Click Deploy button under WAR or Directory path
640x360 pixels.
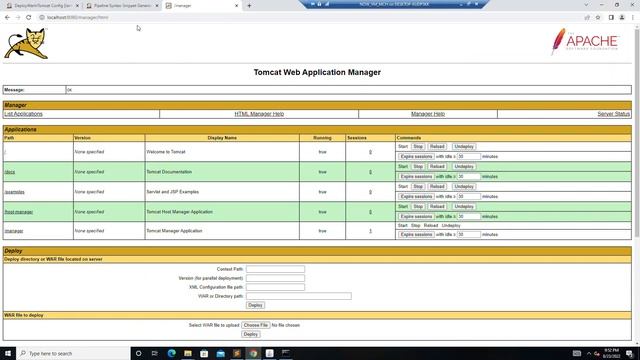[x=255, y=305]
